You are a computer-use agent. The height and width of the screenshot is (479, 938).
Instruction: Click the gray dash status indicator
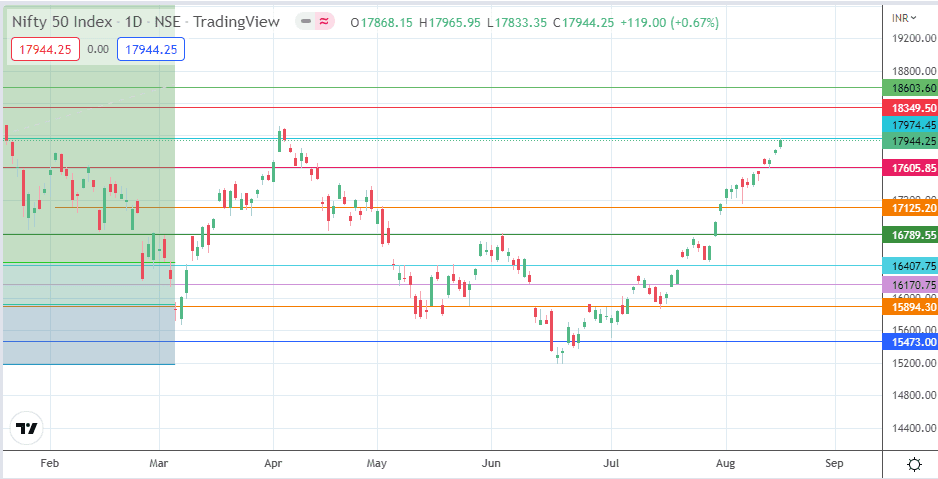(306, 22)
